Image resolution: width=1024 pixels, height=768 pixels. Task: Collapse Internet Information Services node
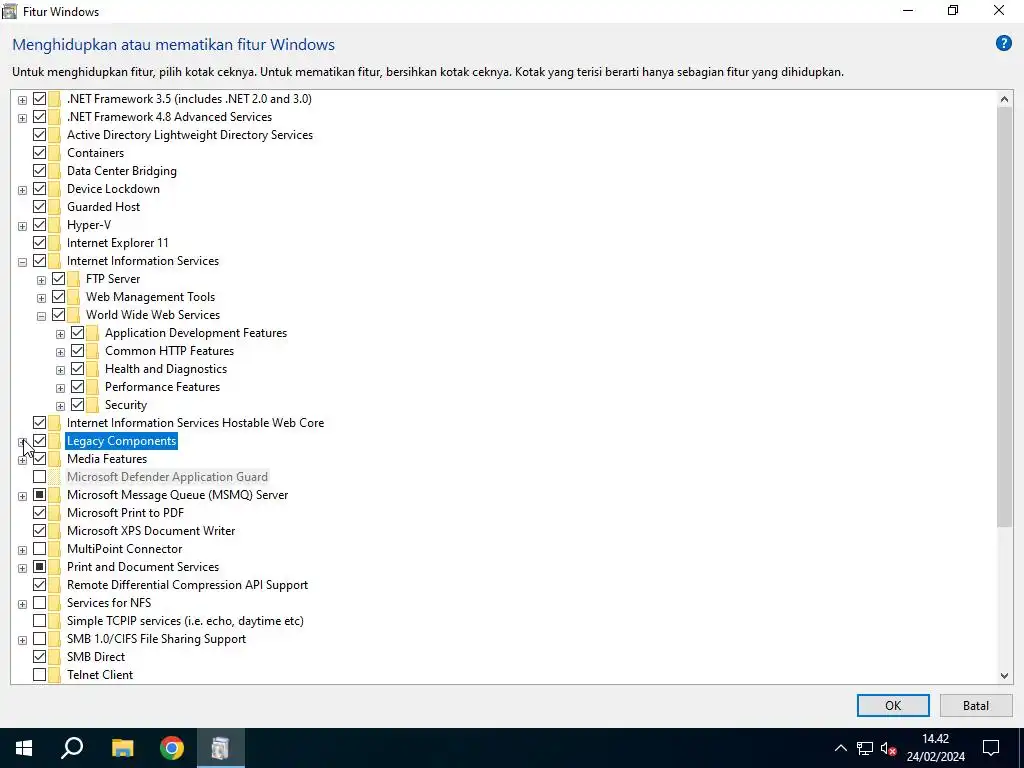22,262
